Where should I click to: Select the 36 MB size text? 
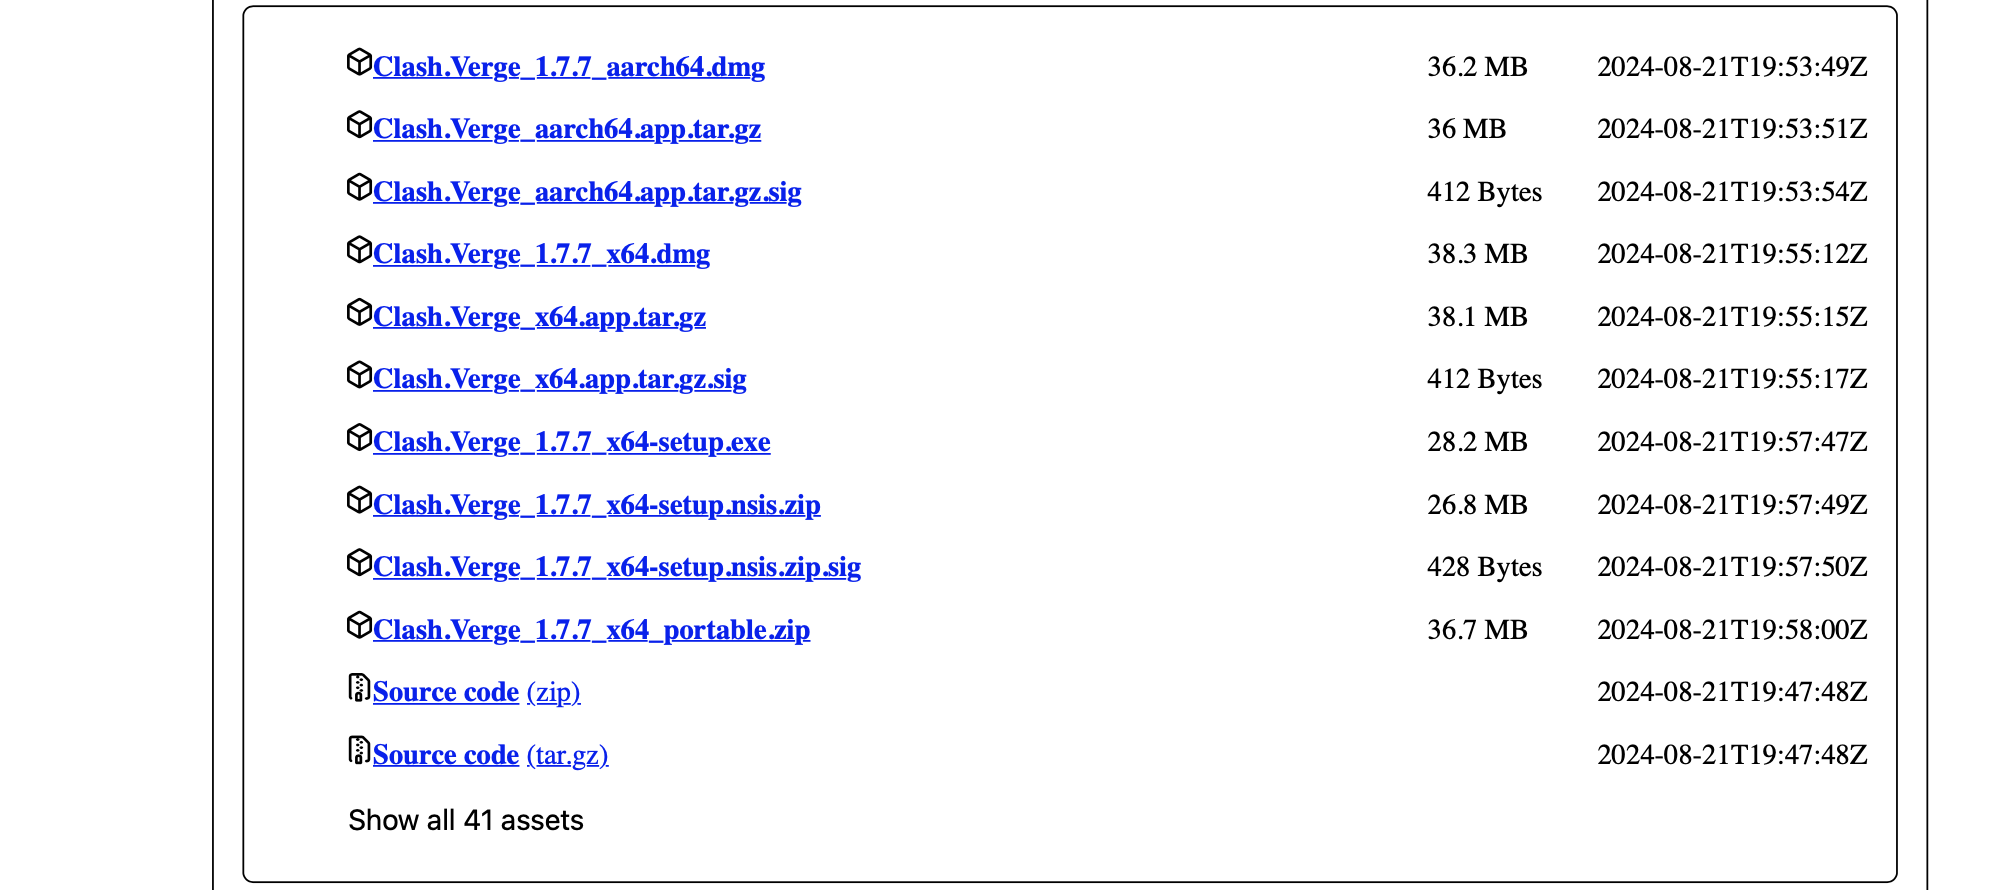point(1466,129)
